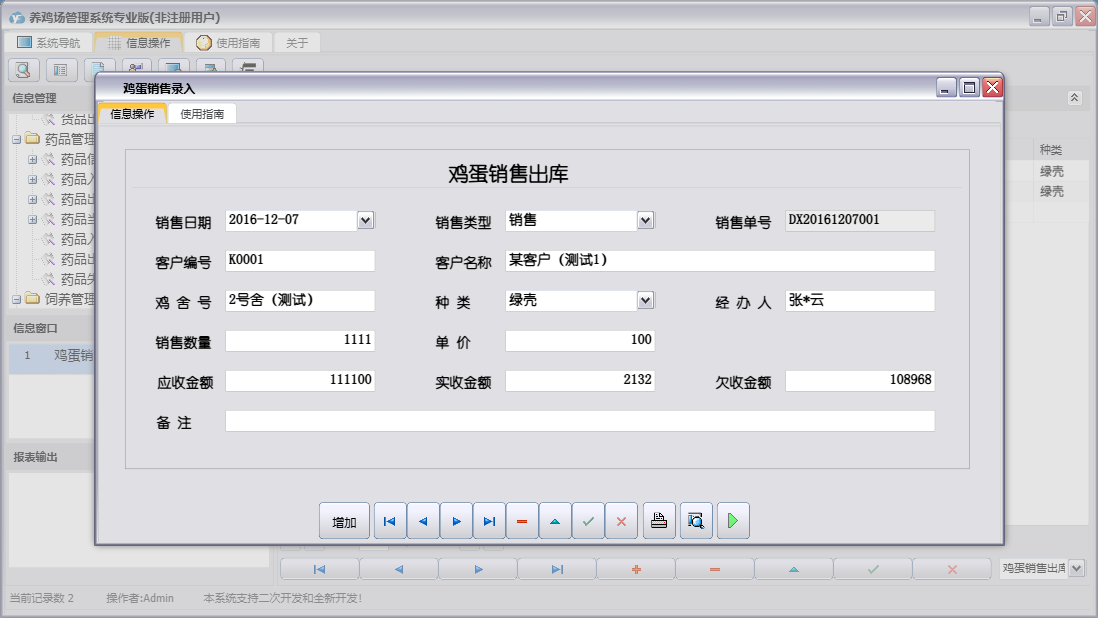This screenshot has height=618, width=1098.
Task: Go to first record in dialog navigator
Action: 390,521
